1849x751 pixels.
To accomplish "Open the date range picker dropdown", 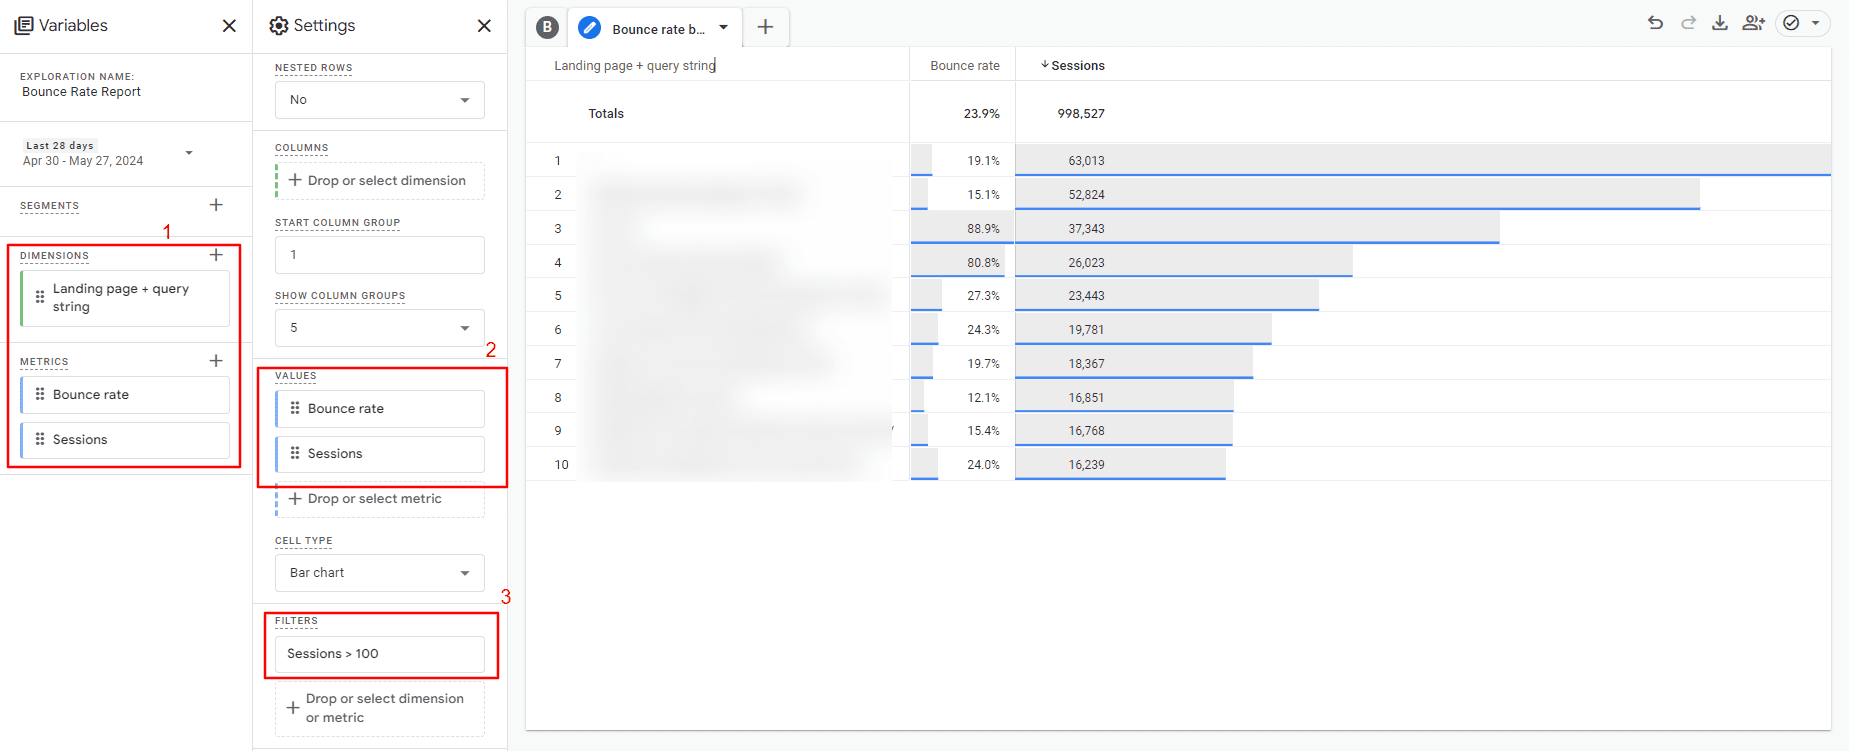I will pos(189,153).
